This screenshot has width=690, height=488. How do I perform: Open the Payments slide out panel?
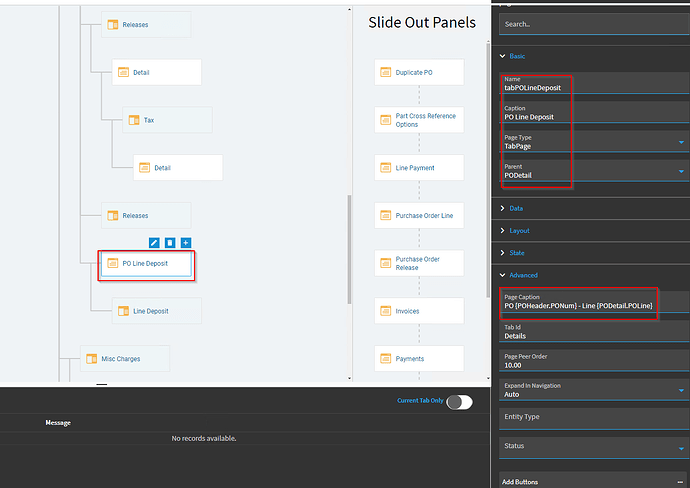click(419, 359)
